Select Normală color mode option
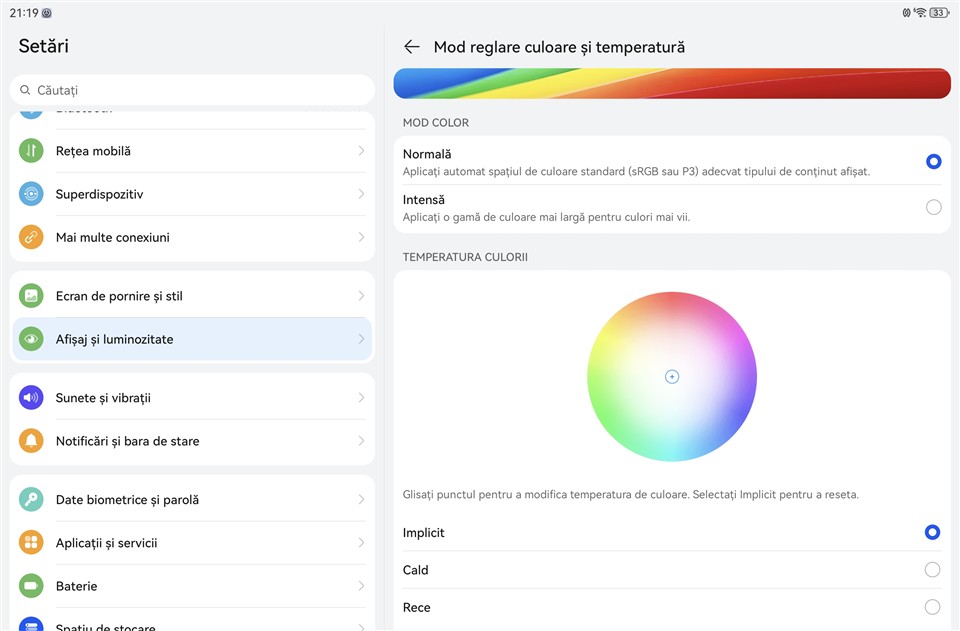This screenshot has height=631, width=960. [x=933, y=161]
